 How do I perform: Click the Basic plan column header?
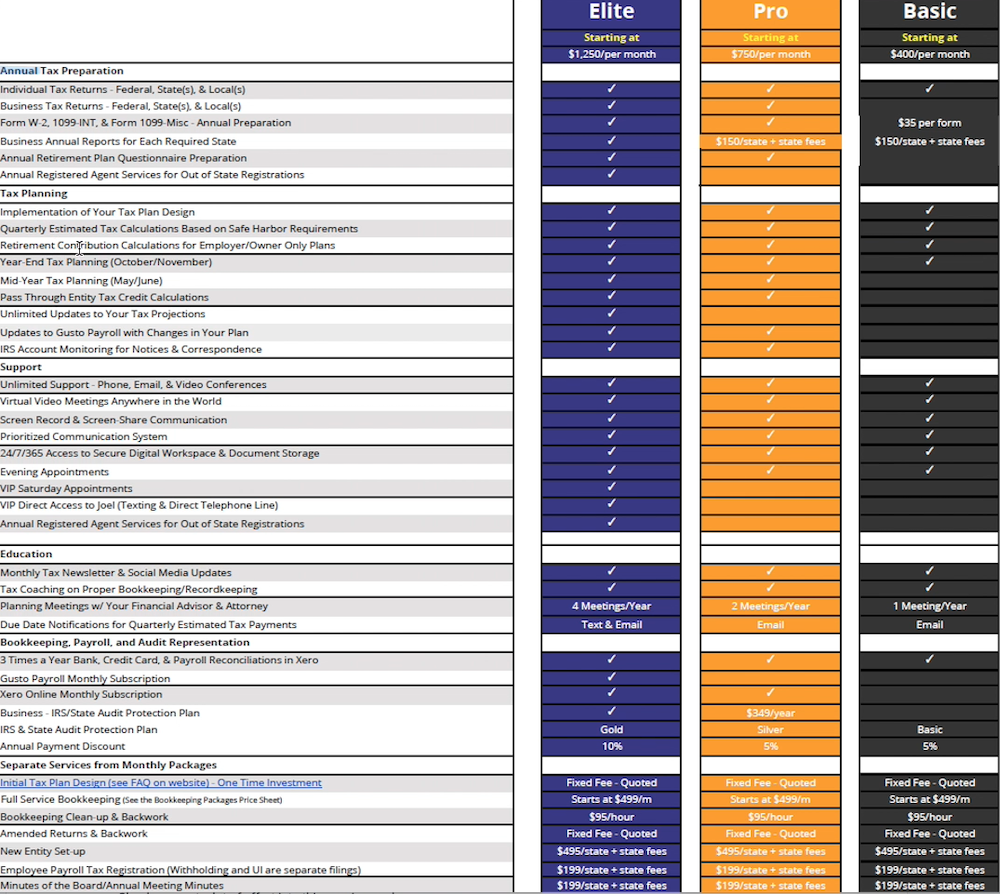coord(928,13)
